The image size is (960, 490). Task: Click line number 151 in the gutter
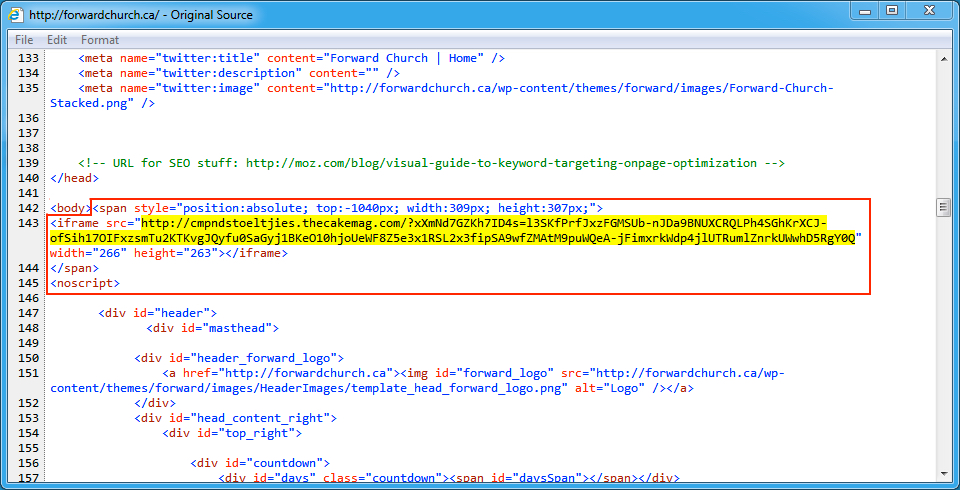click(x=29, y=373)
